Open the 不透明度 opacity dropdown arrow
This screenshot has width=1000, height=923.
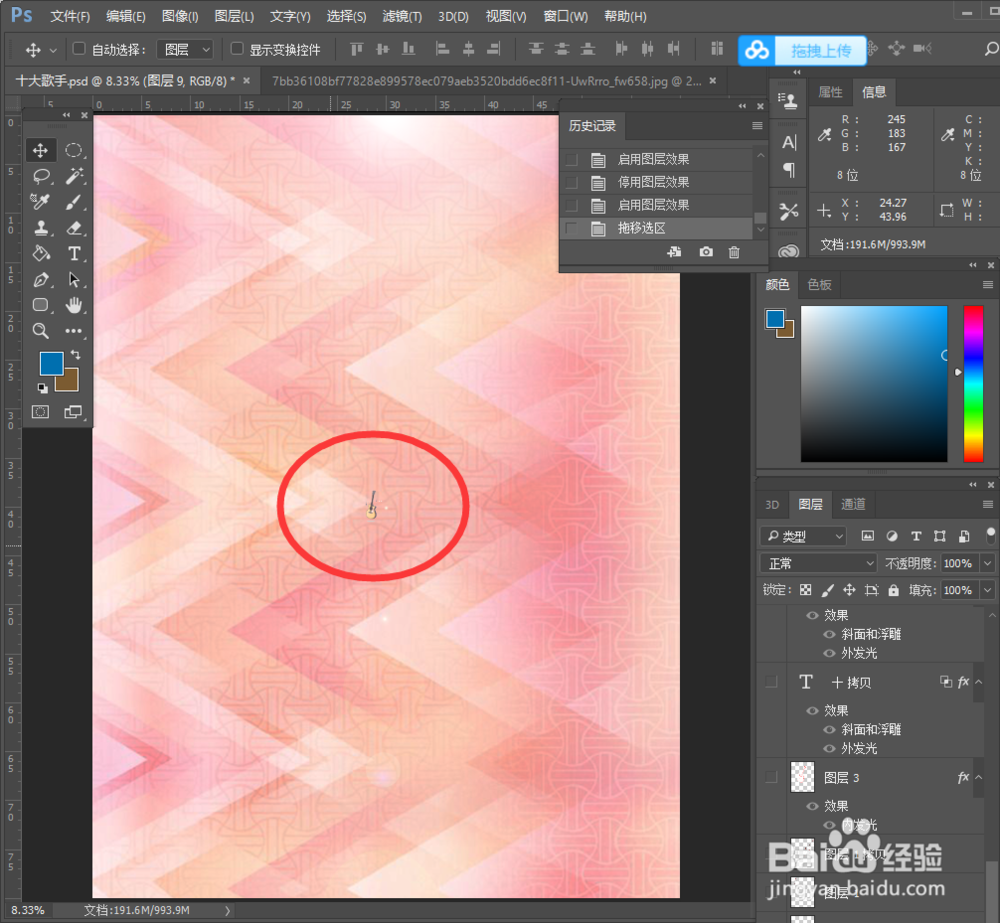[x=987, y=563]
